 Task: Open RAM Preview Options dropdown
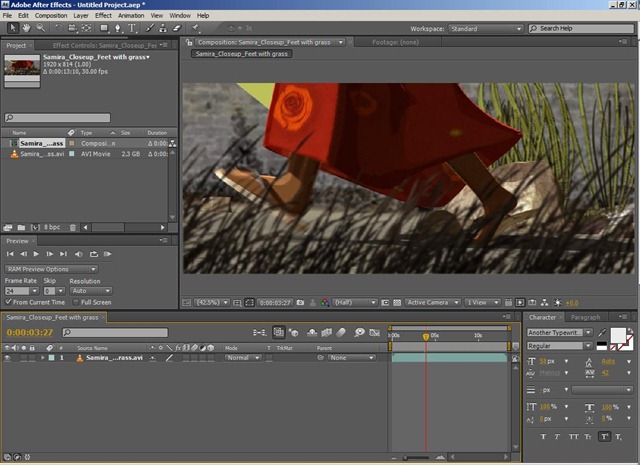51,269
